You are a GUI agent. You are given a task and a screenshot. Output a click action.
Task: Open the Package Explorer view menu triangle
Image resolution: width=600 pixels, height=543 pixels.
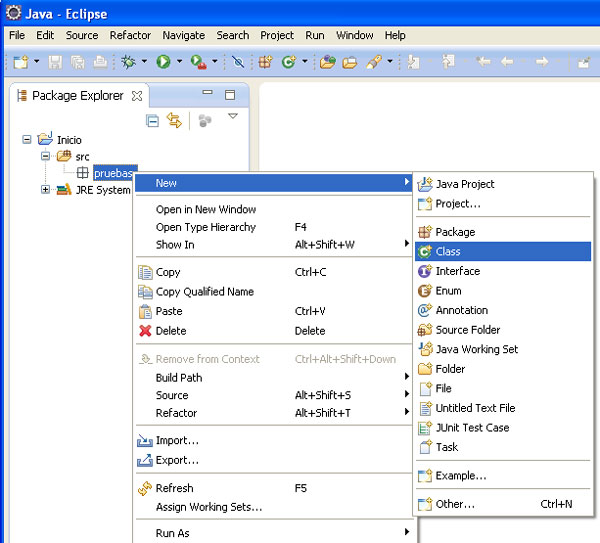[x=233, y=116]
